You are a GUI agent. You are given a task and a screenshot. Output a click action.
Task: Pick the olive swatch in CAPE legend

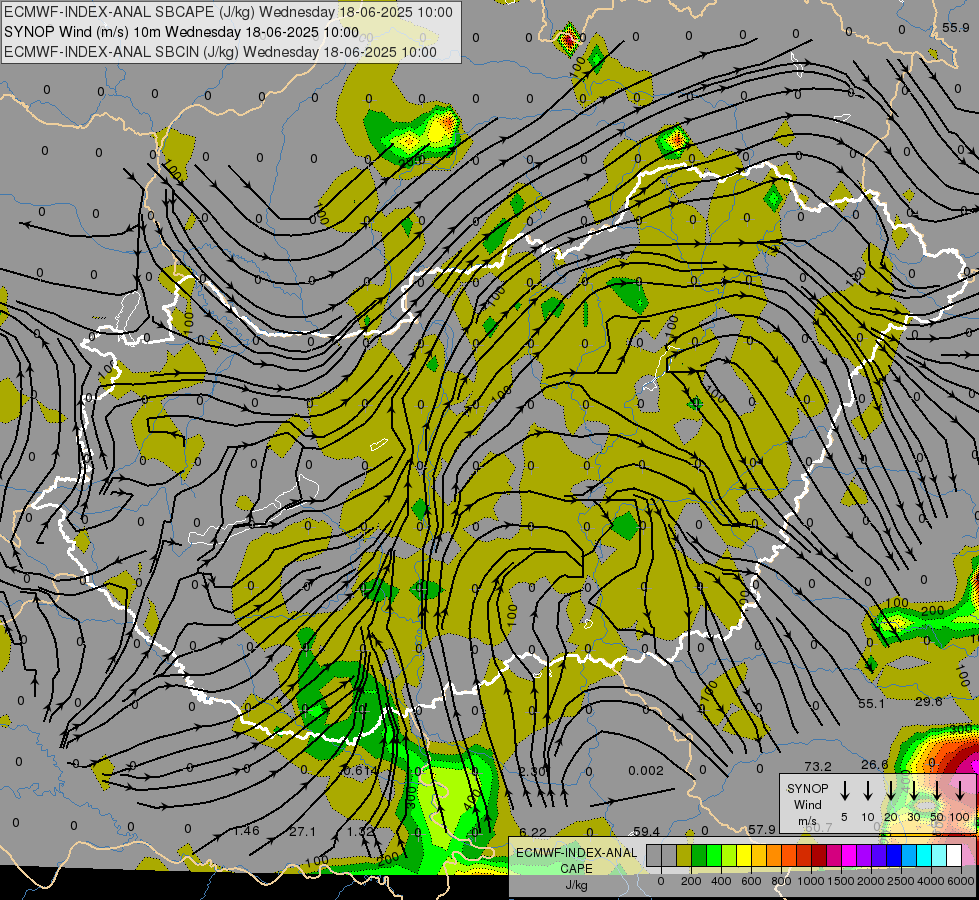click(684, 855)
